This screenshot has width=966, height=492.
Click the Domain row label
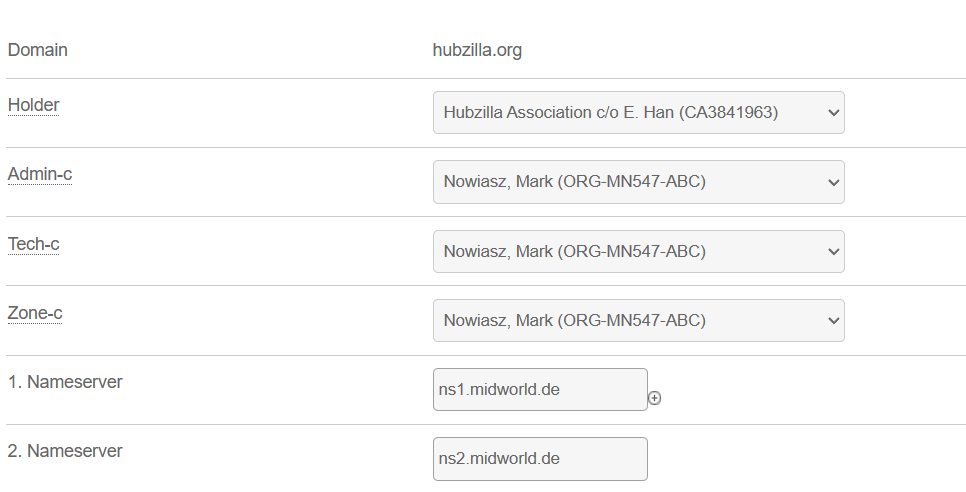point(38,50)
